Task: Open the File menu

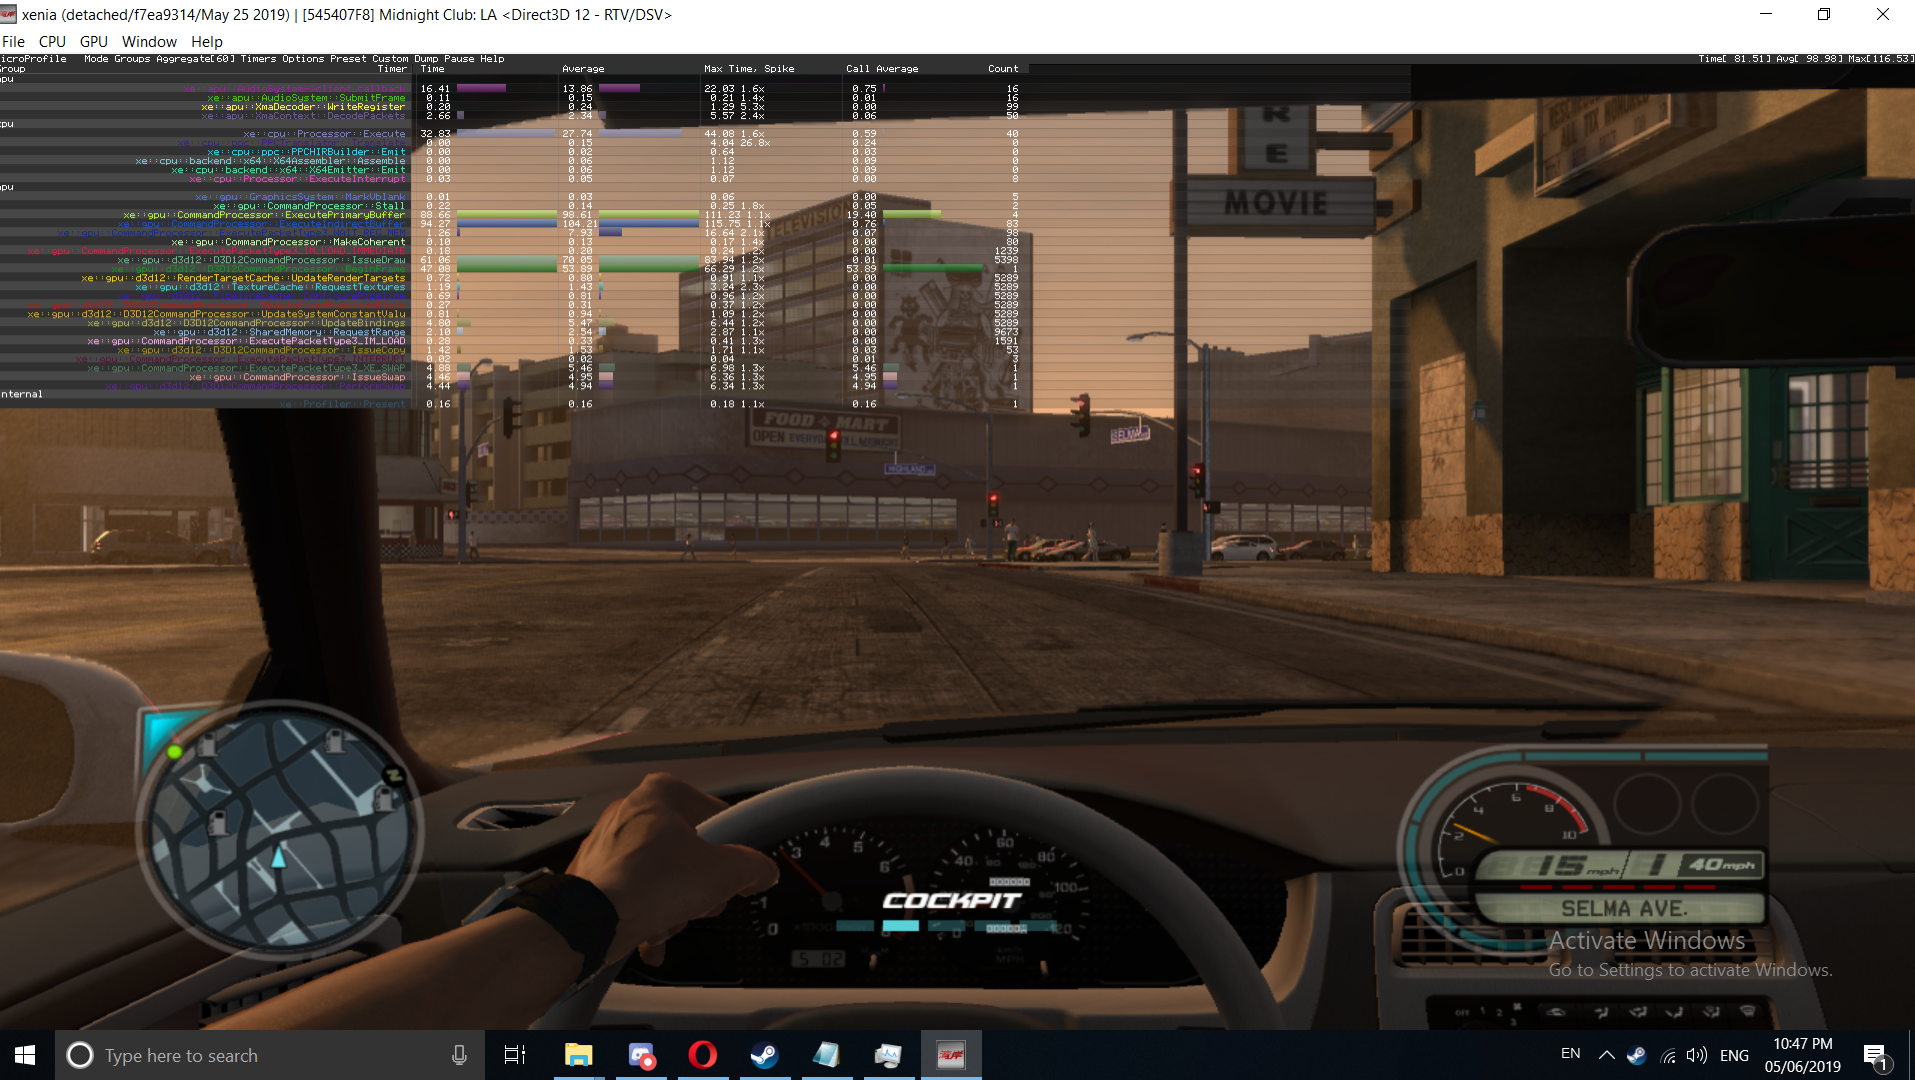Action: click(13, 41)
